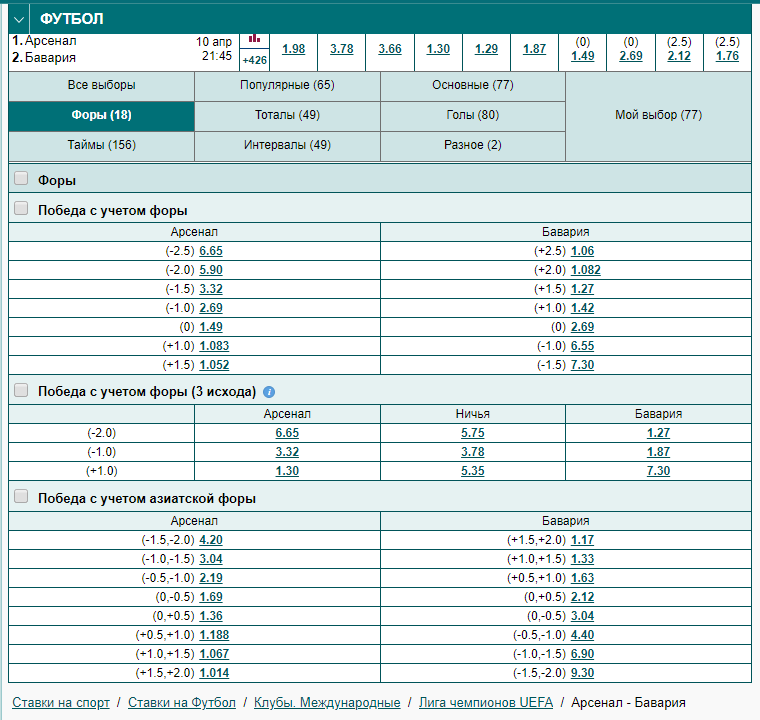Pick Bavaria win odds 3.66
Screen dimensions: 760x720
click(x=390, y=49)
